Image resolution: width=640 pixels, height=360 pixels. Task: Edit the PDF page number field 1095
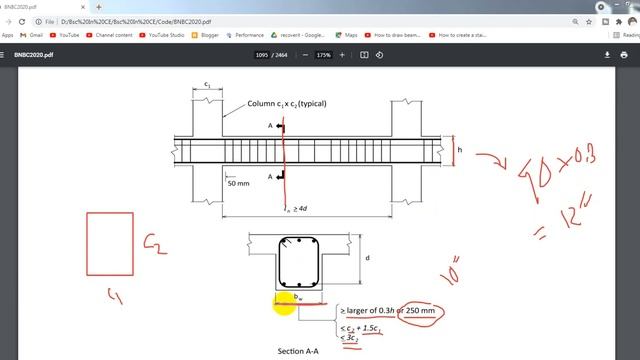[x=262, y=55]
